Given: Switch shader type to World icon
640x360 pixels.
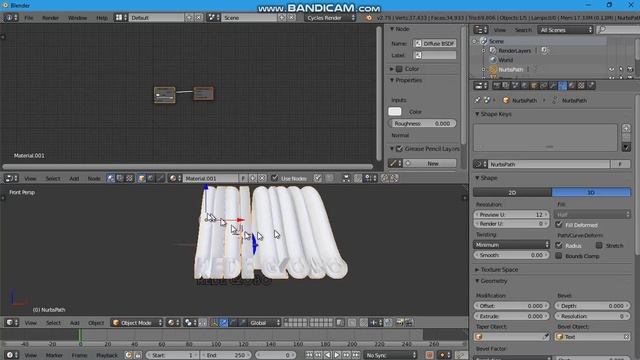Looking at the screenshot, I should click(151, 178).
